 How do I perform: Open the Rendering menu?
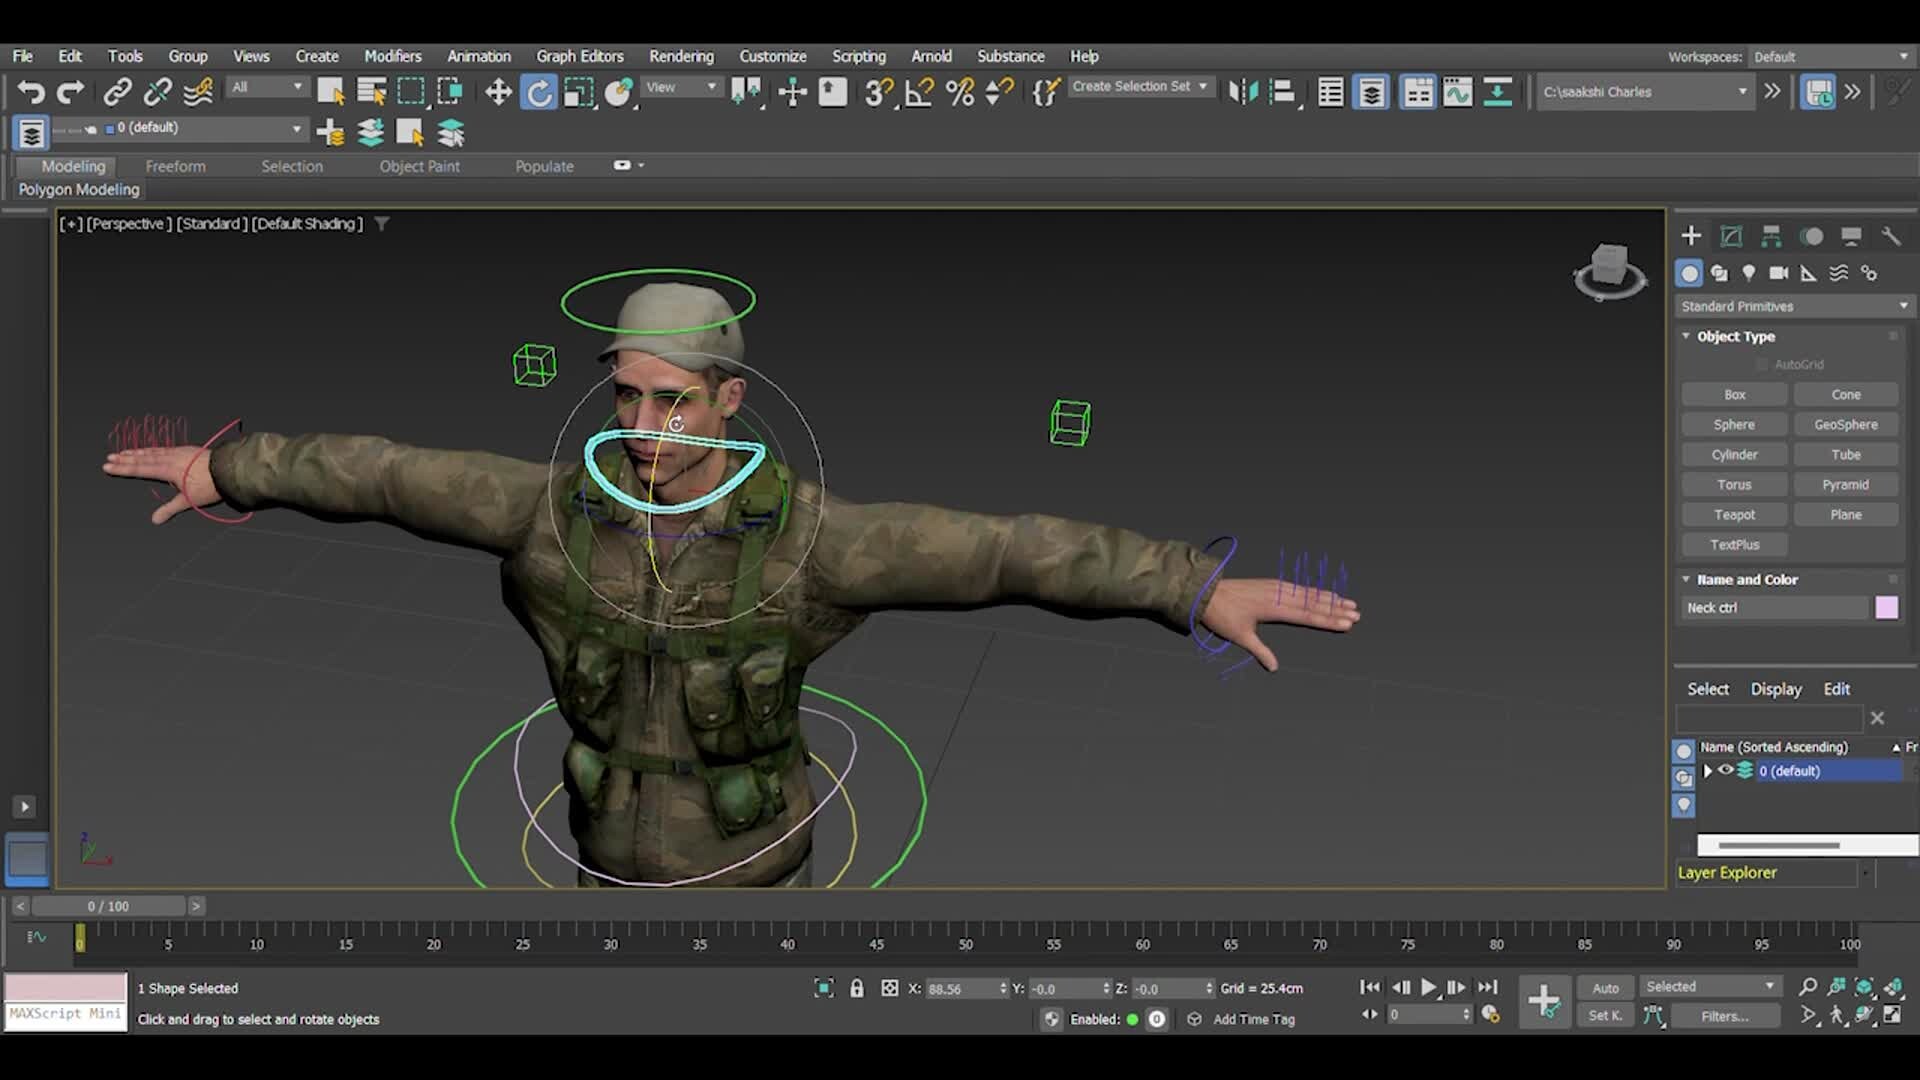(681, 56)
